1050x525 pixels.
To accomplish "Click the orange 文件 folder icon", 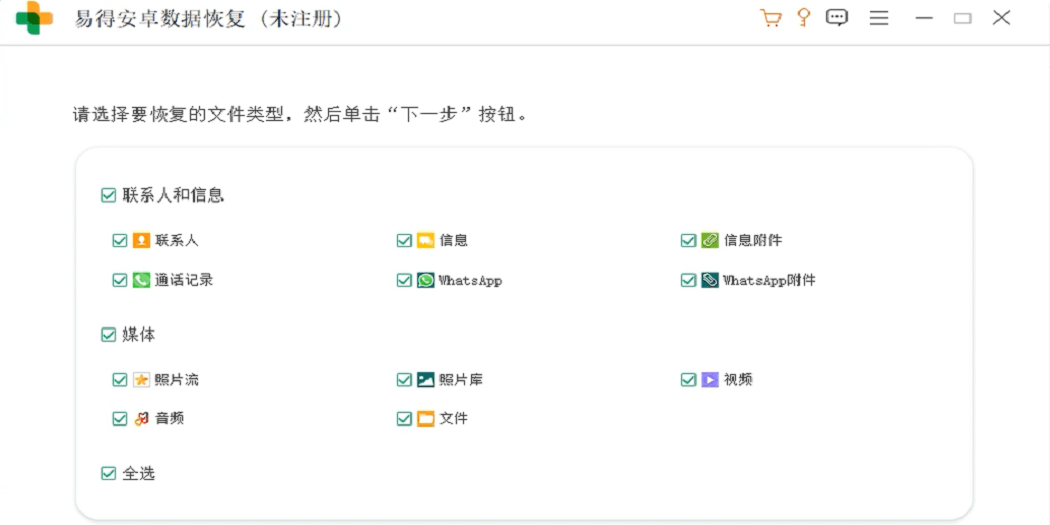I will (x=425, y=419).
